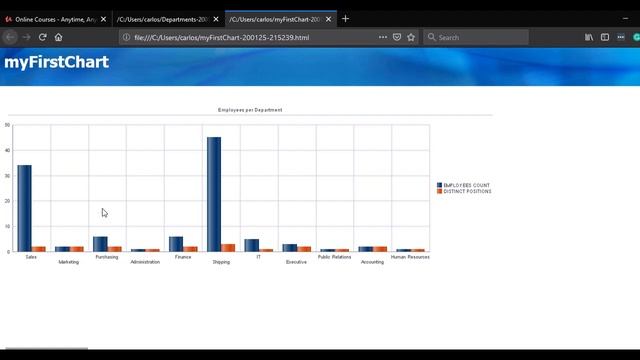Click the Sales blue employees bar
The height and width of the screenshot is (360, 640).
pos(24,208)
